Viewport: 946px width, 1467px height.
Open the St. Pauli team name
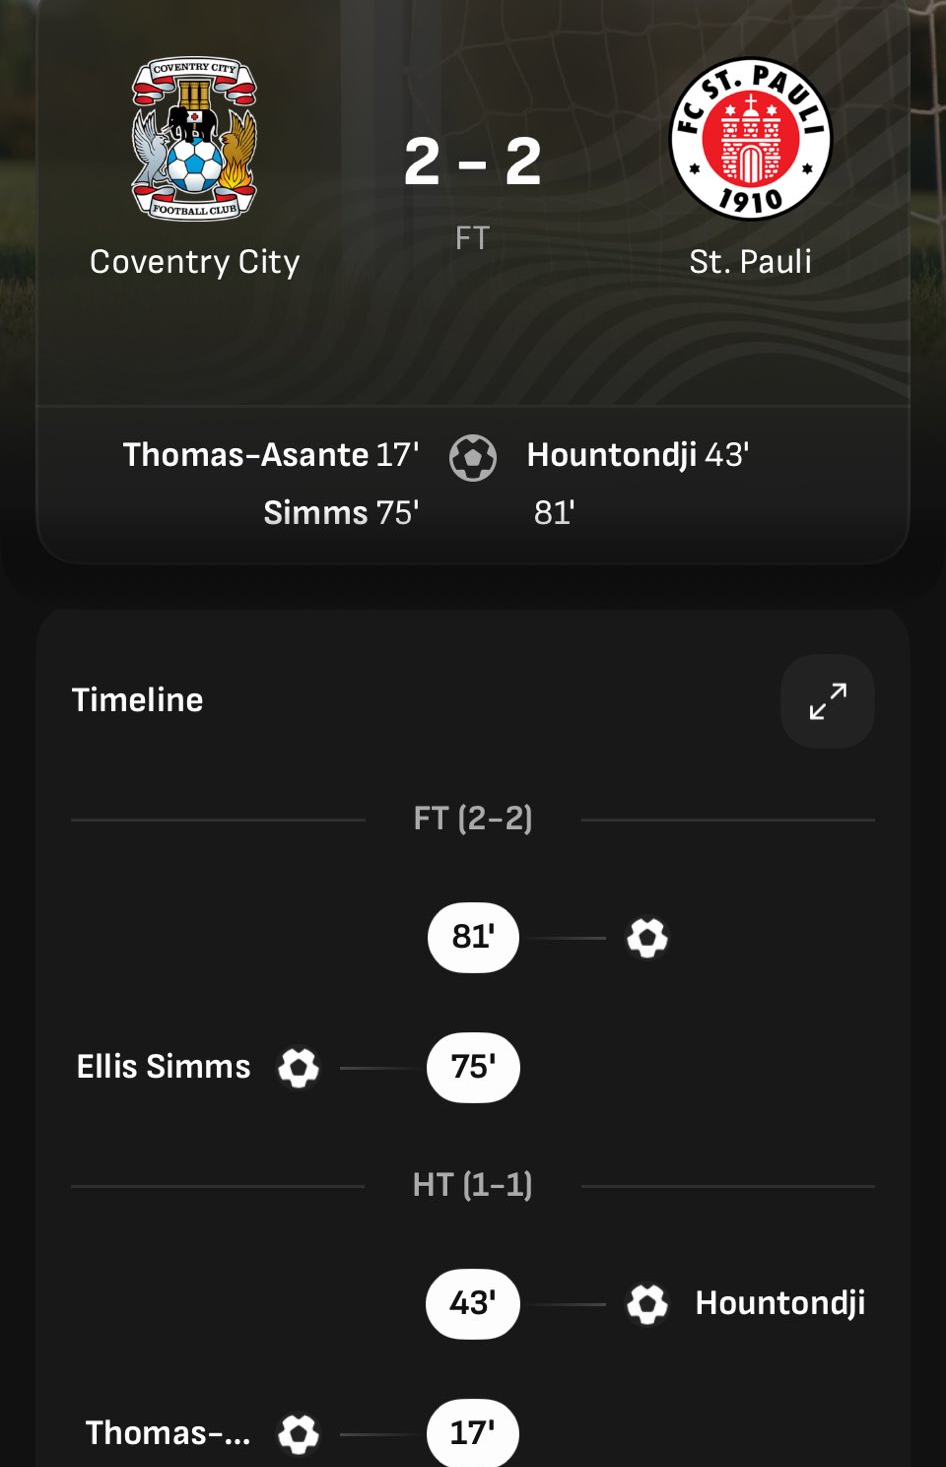(750, 262)
